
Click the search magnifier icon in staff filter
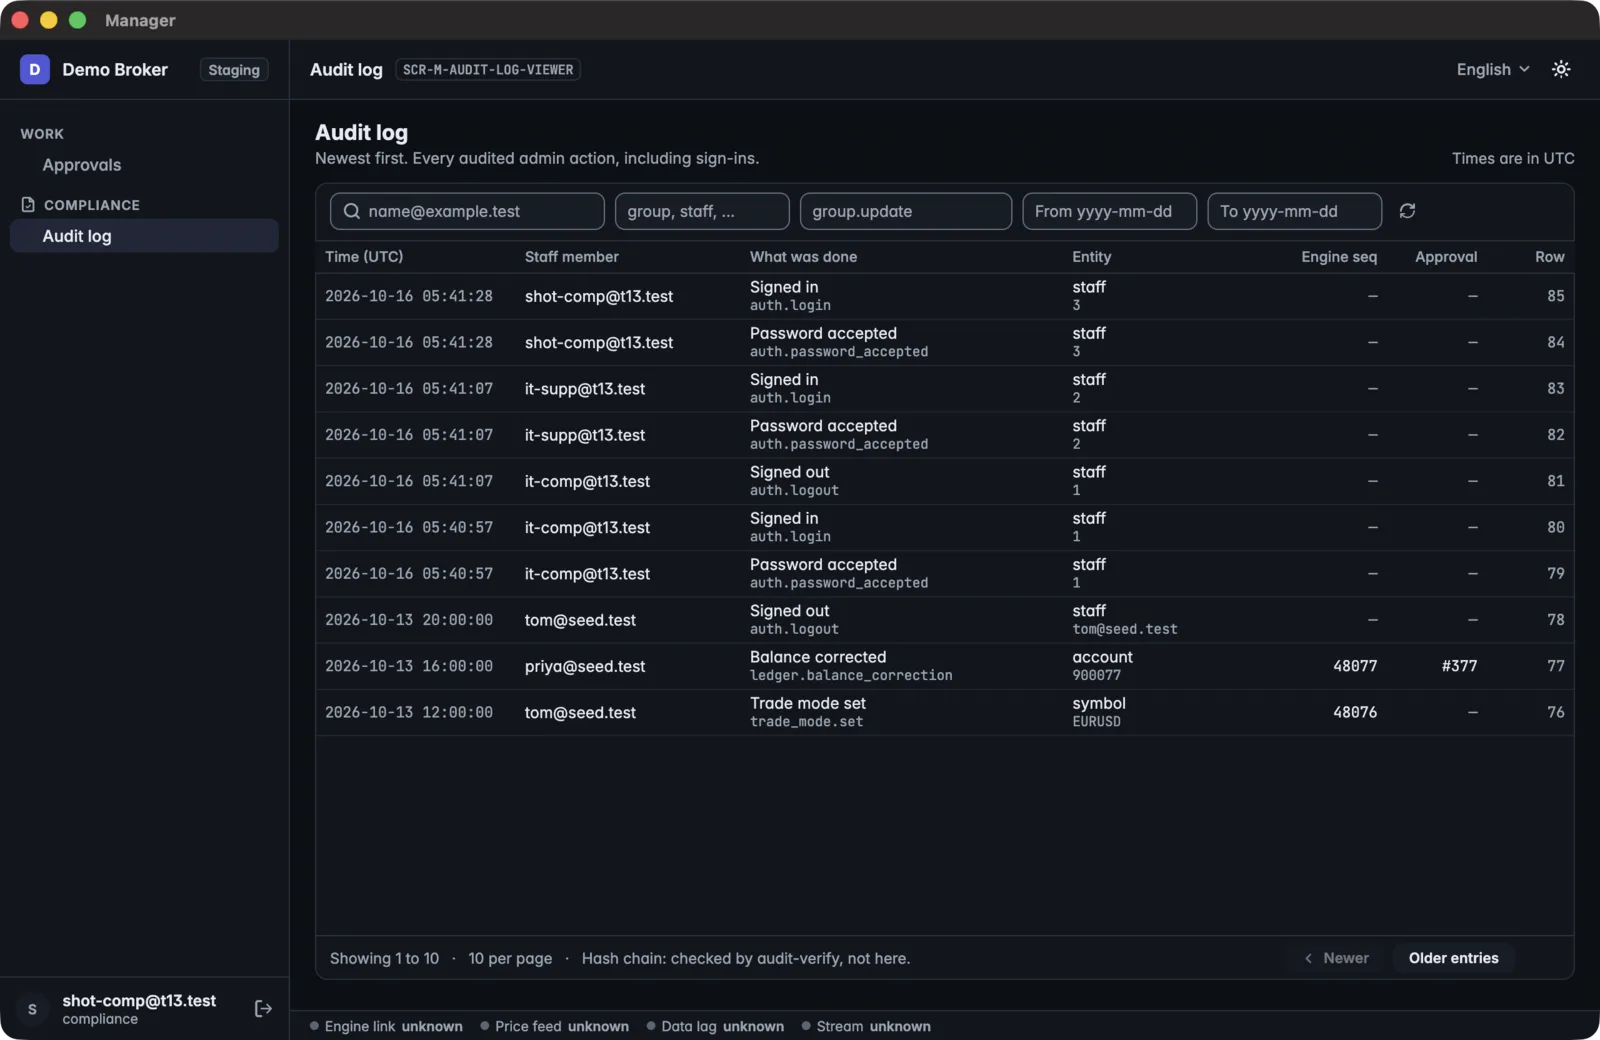(x=351, y=211)
